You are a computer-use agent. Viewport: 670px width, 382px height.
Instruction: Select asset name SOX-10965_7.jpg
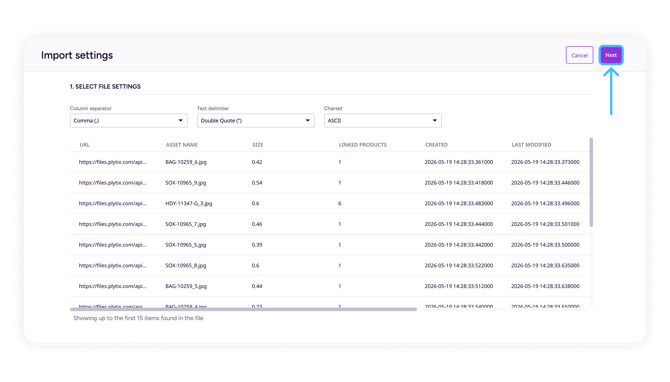185,224
